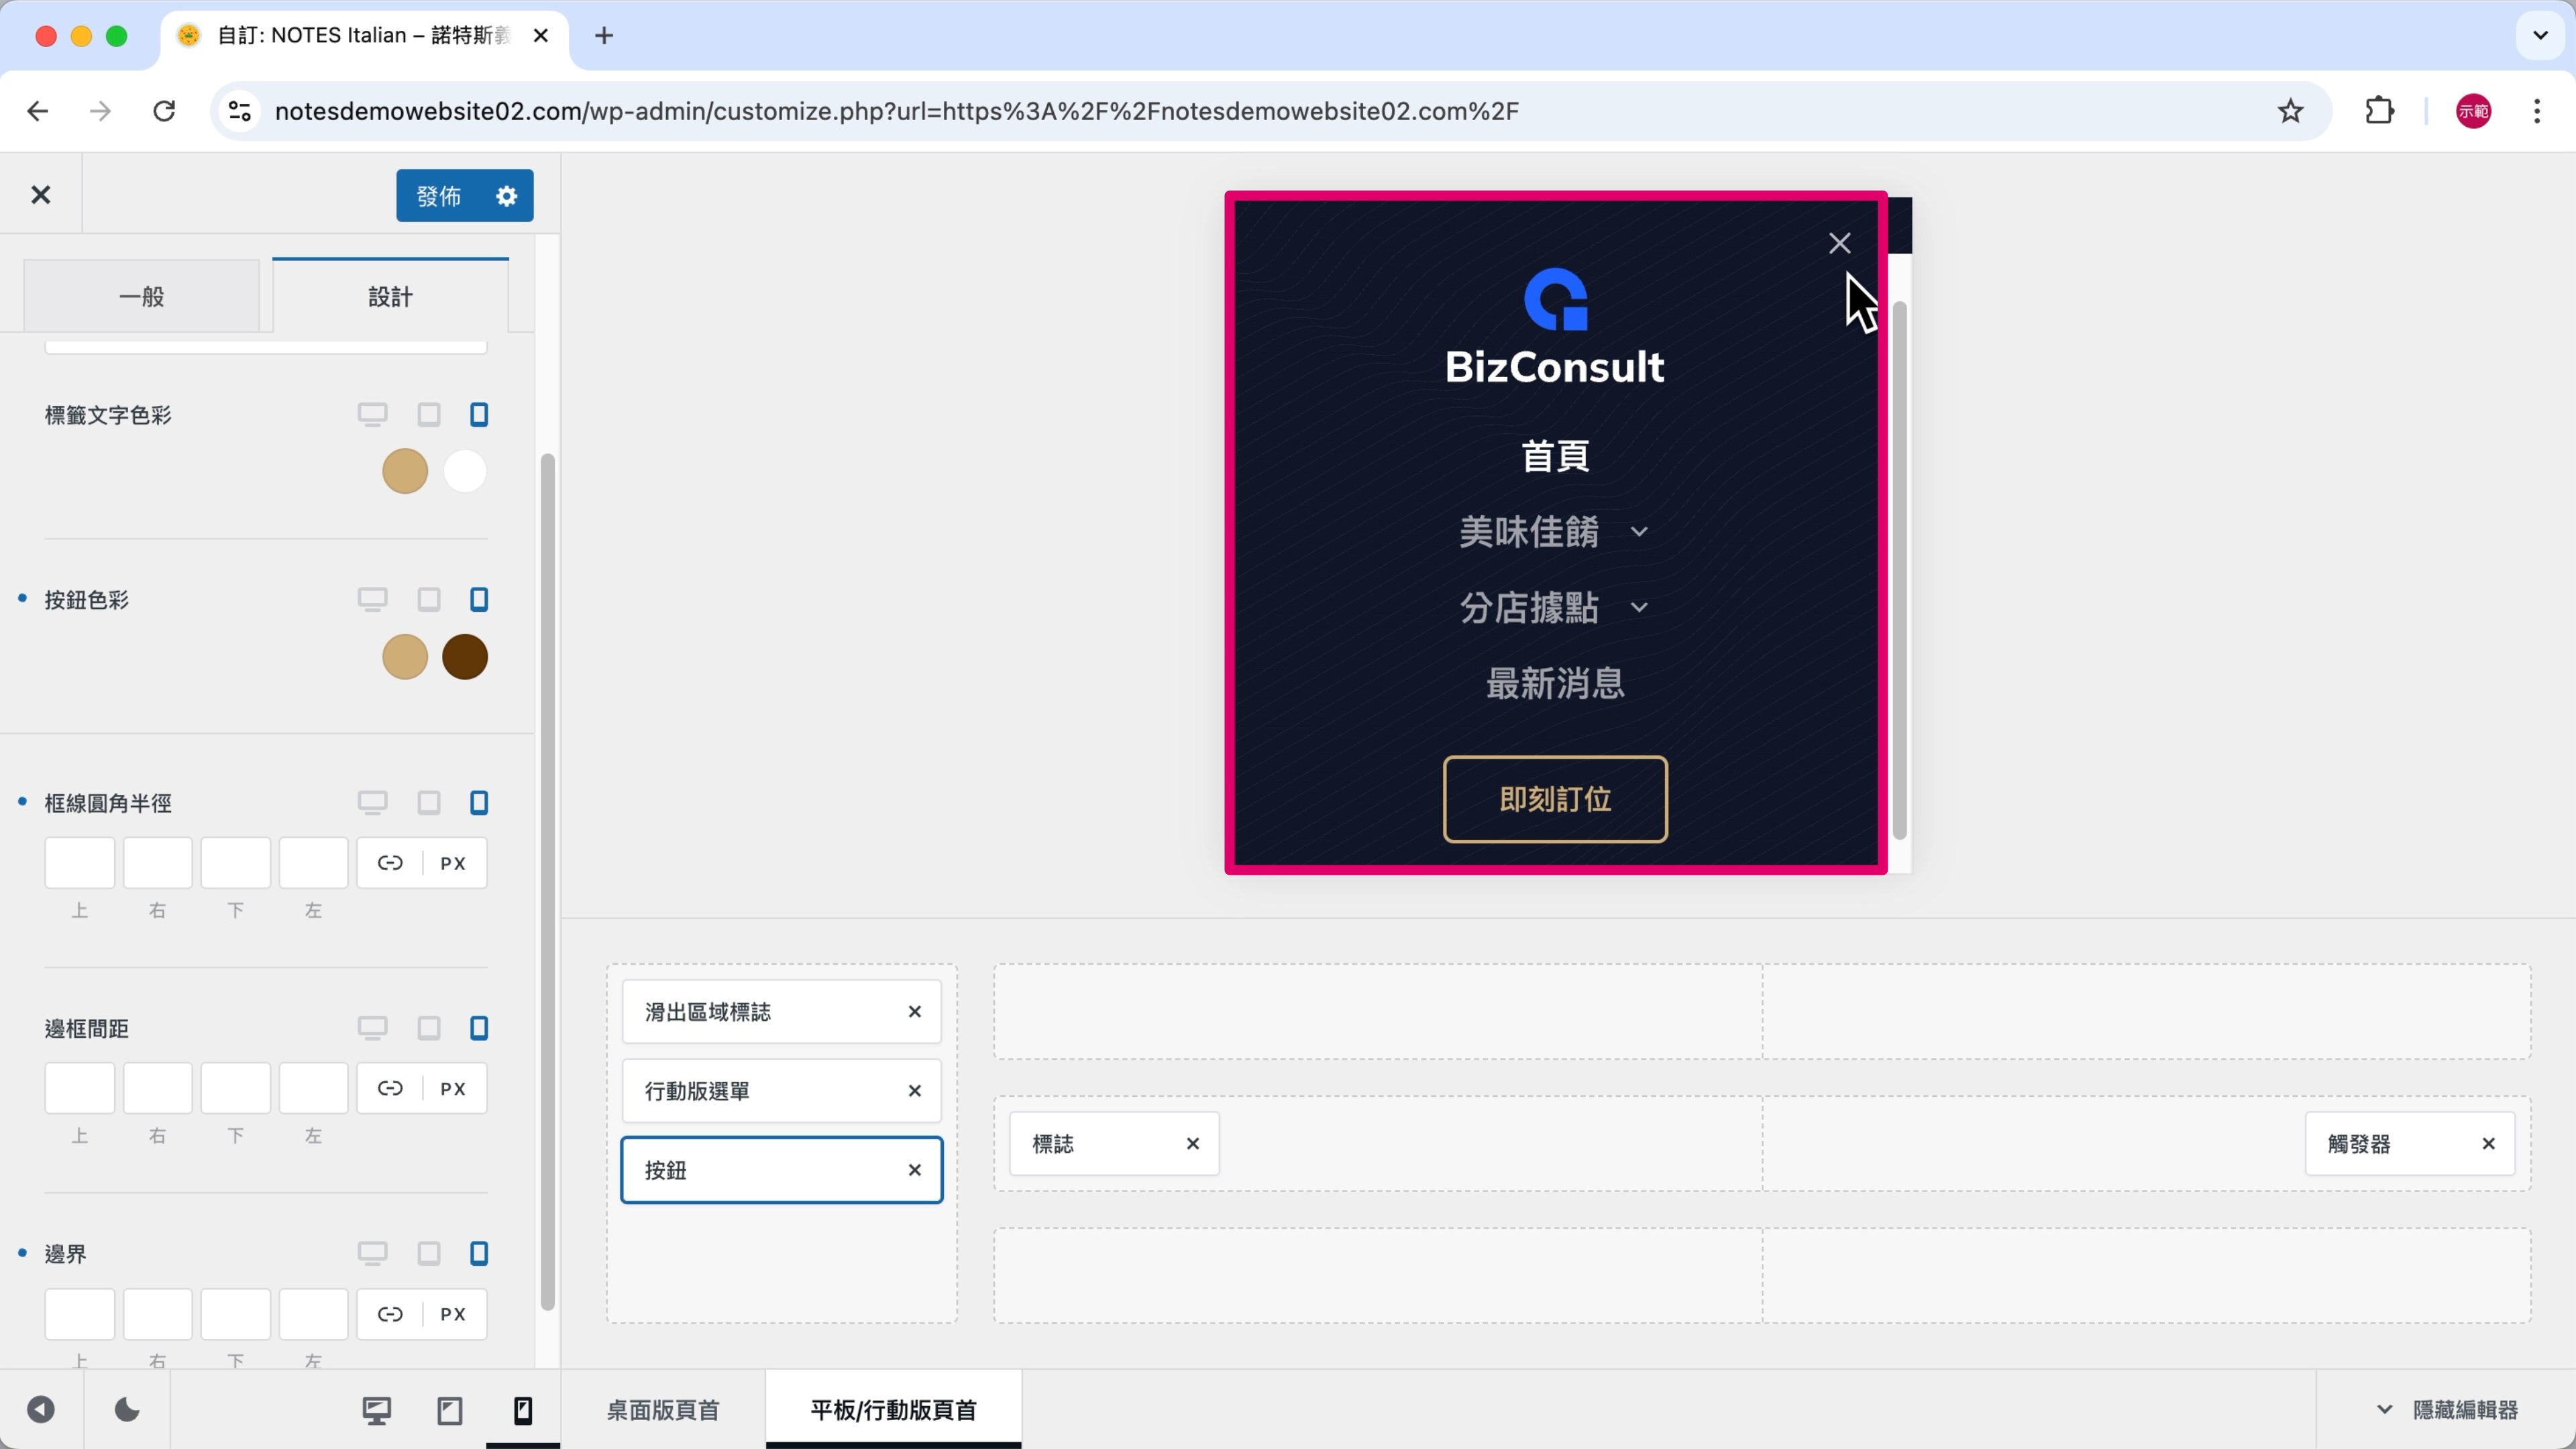This screenshot has height=1449, width=2576.
Task: Click the 發佈 publish button
Action: point(439,196)
